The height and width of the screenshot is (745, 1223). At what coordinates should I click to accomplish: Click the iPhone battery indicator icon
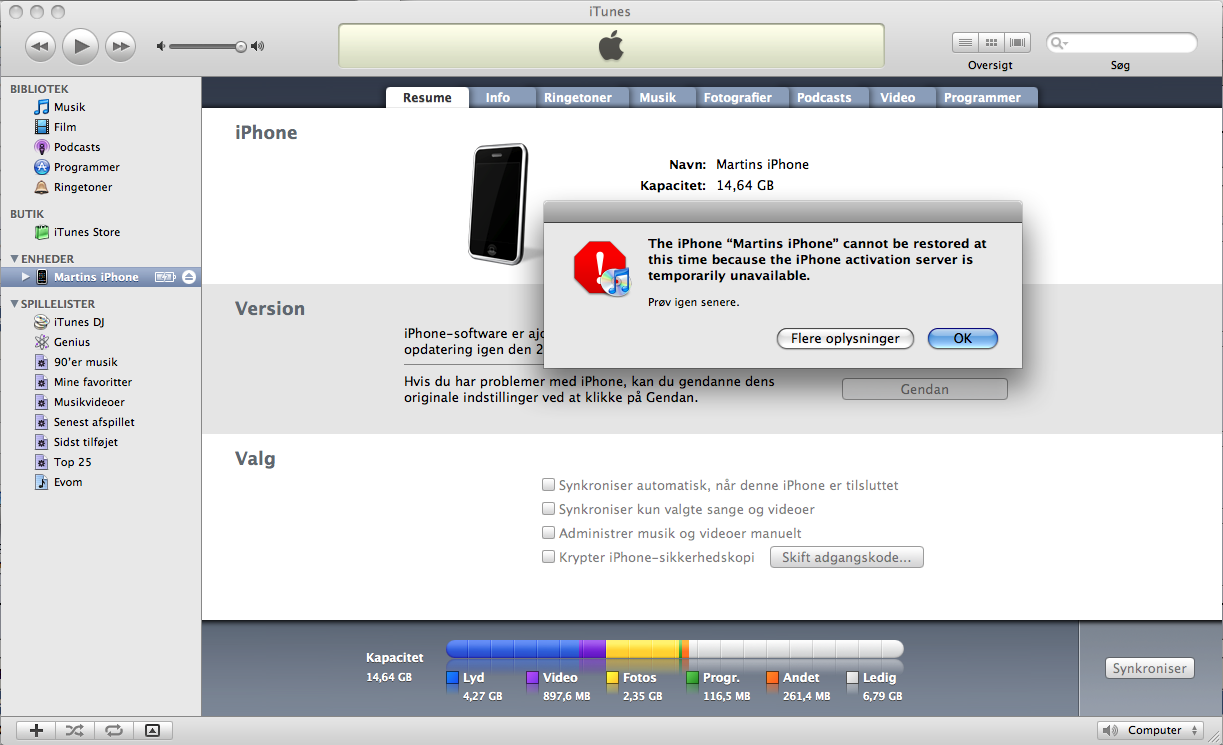[x=165, y=277]
